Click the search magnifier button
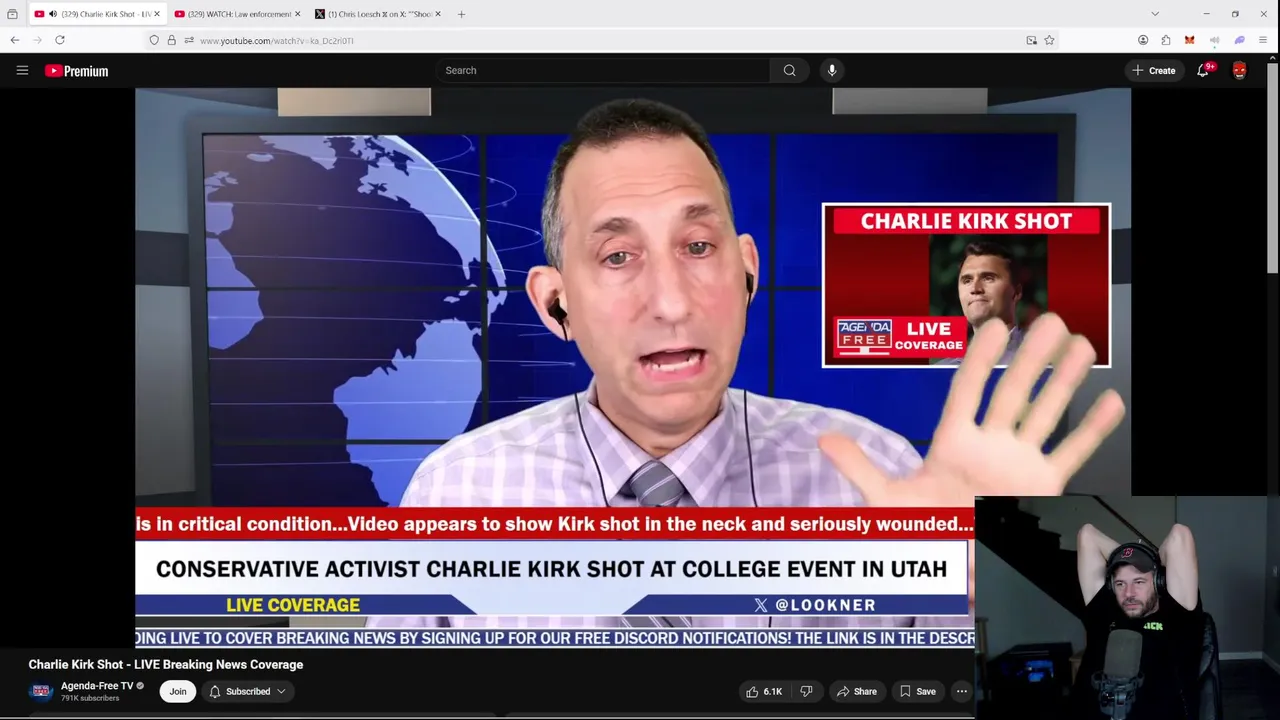The image size is (1280, 720). [x=790, y=70]
